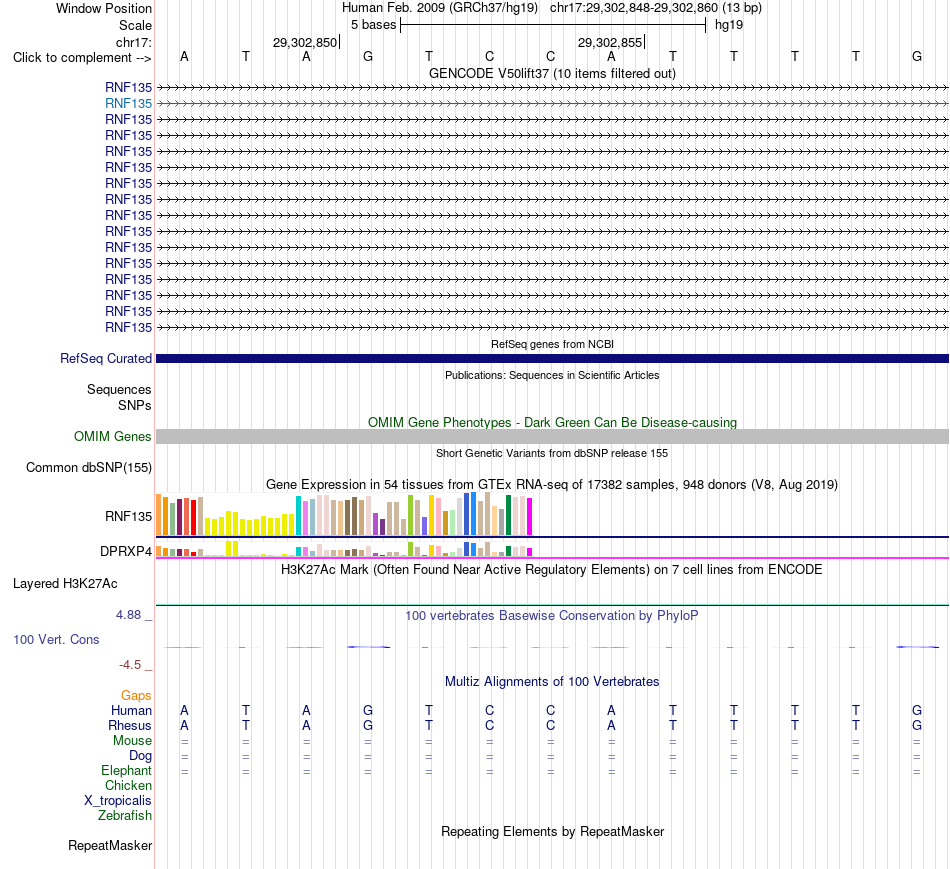The width and height of the screenshot is (950, 869).
Task: Click 'chr17:29,302,848-29,302,860 (13 bp)' position text
Action: point(656,8)
